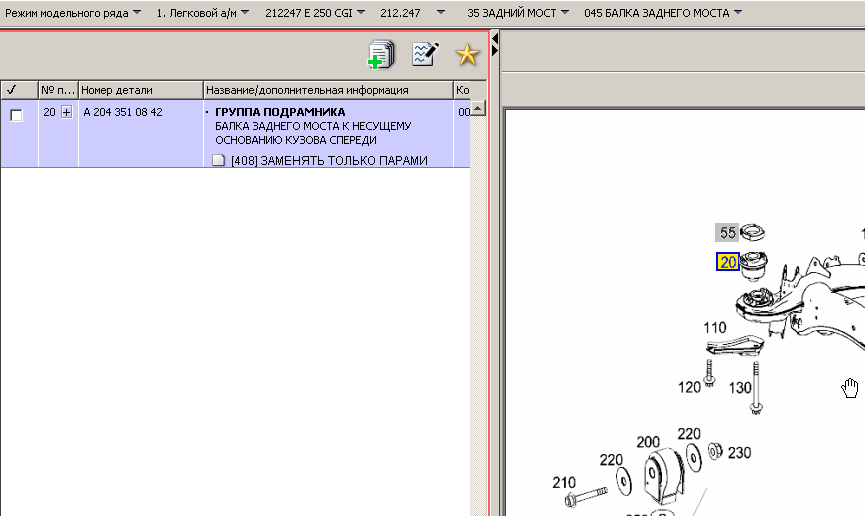Select callout 55 in the diagram
Viewport: 865px width, 516px height.
[727, 233]
